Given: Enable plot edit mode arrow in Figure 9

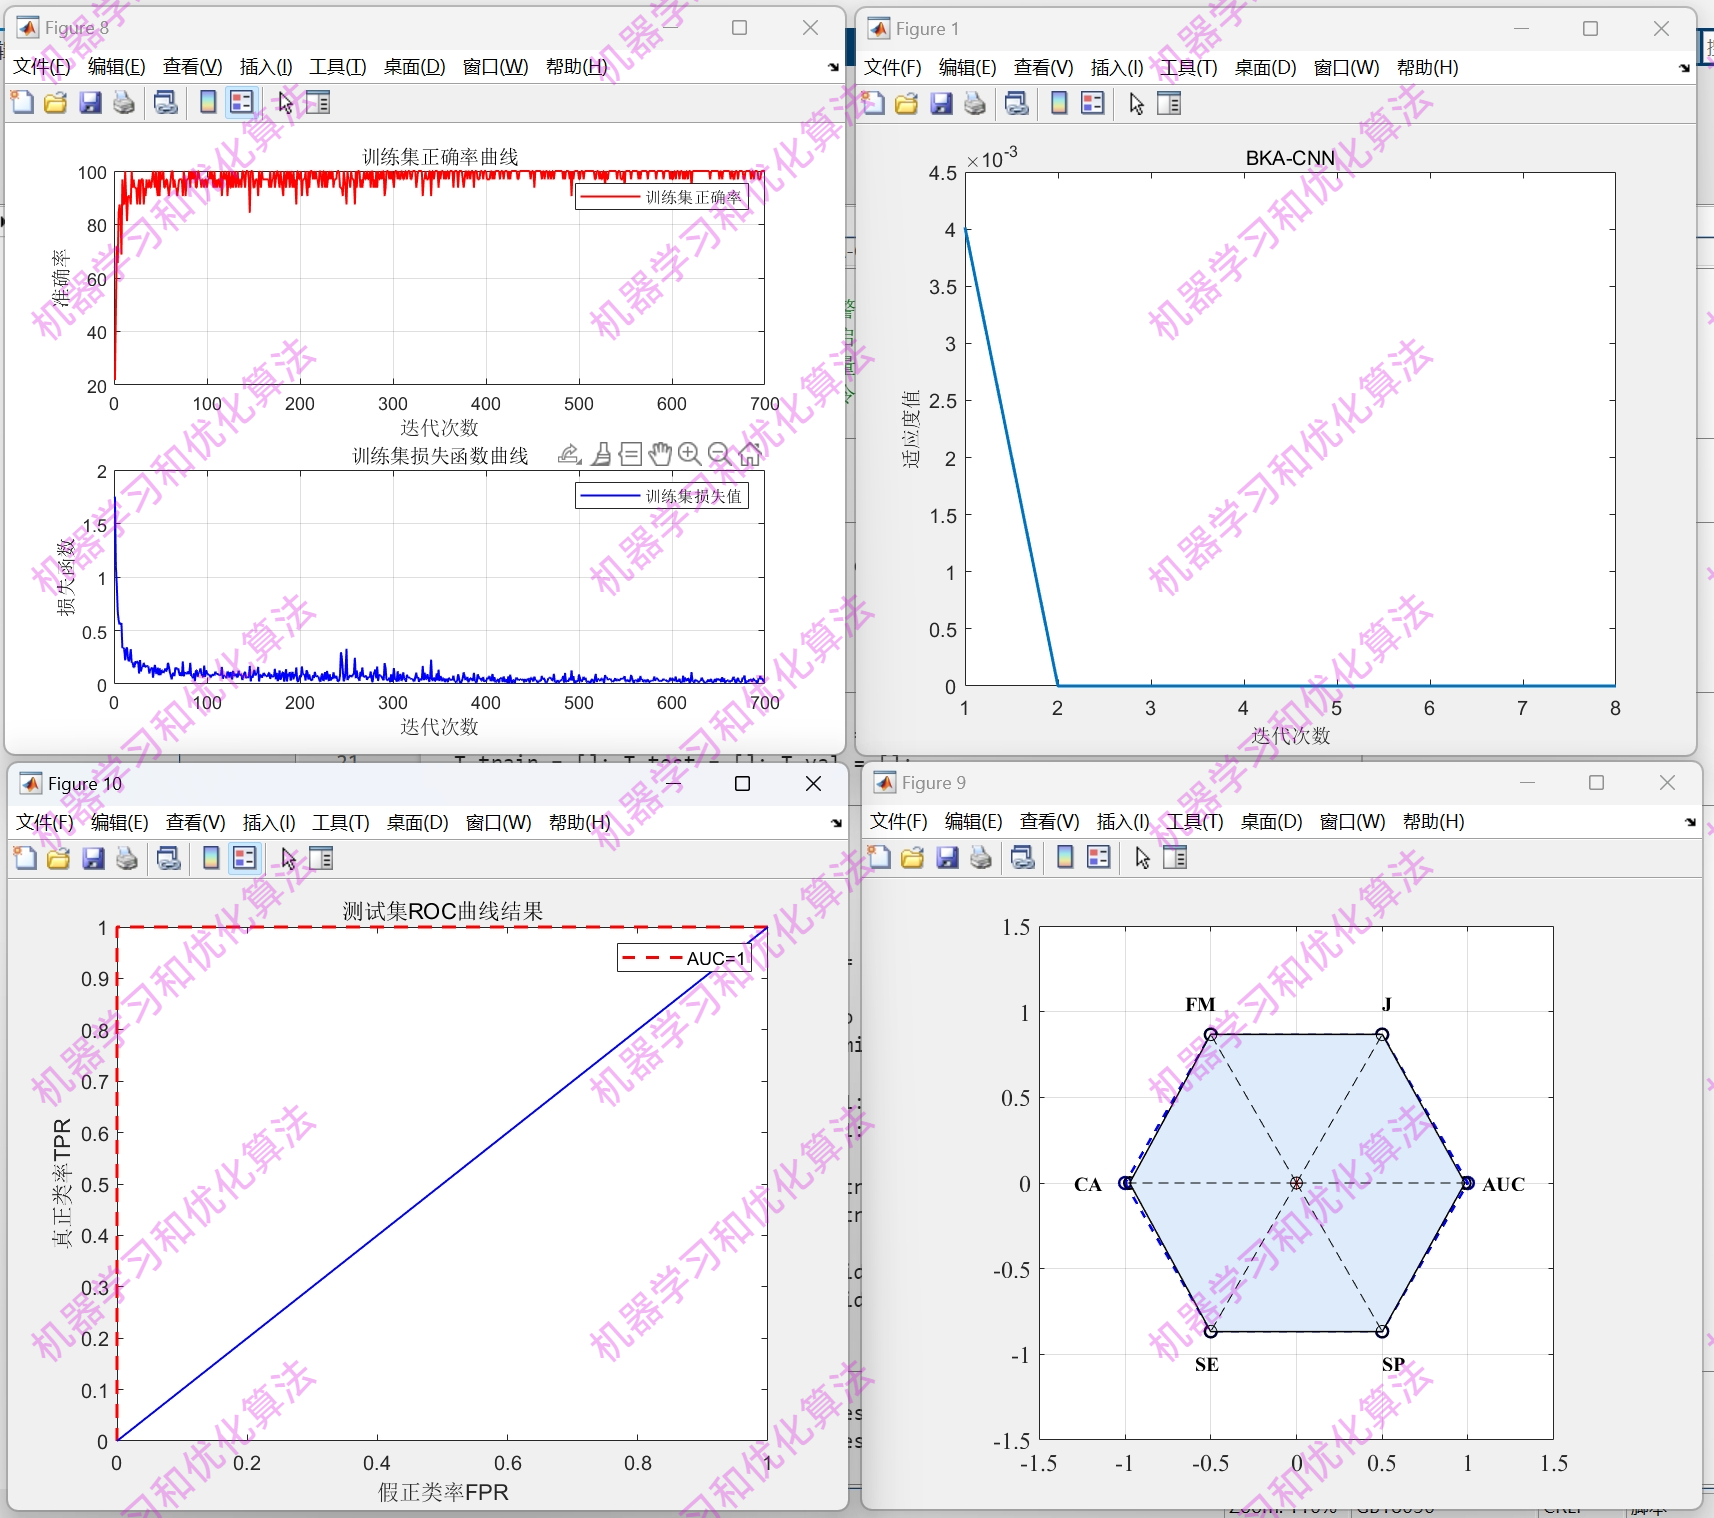Looking at the screenshot, I should coord(1141,858).
